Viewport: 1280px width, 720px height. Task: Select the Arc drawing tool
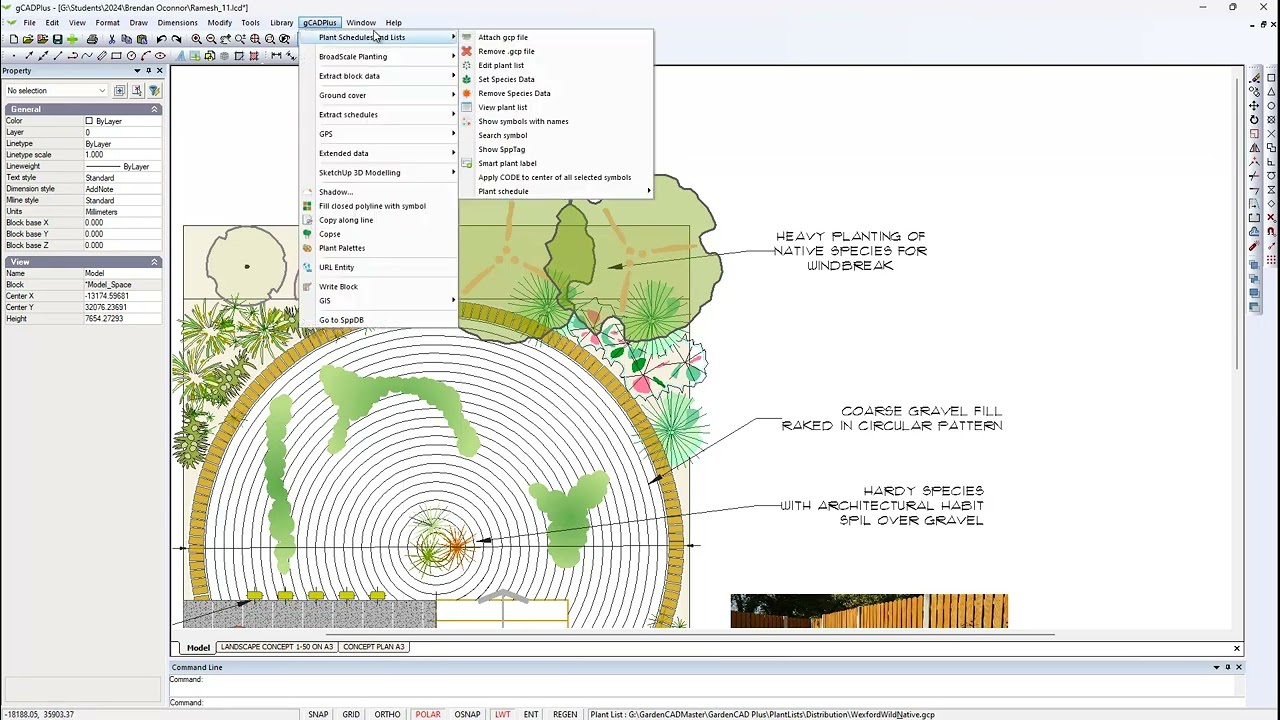[146, 56]
